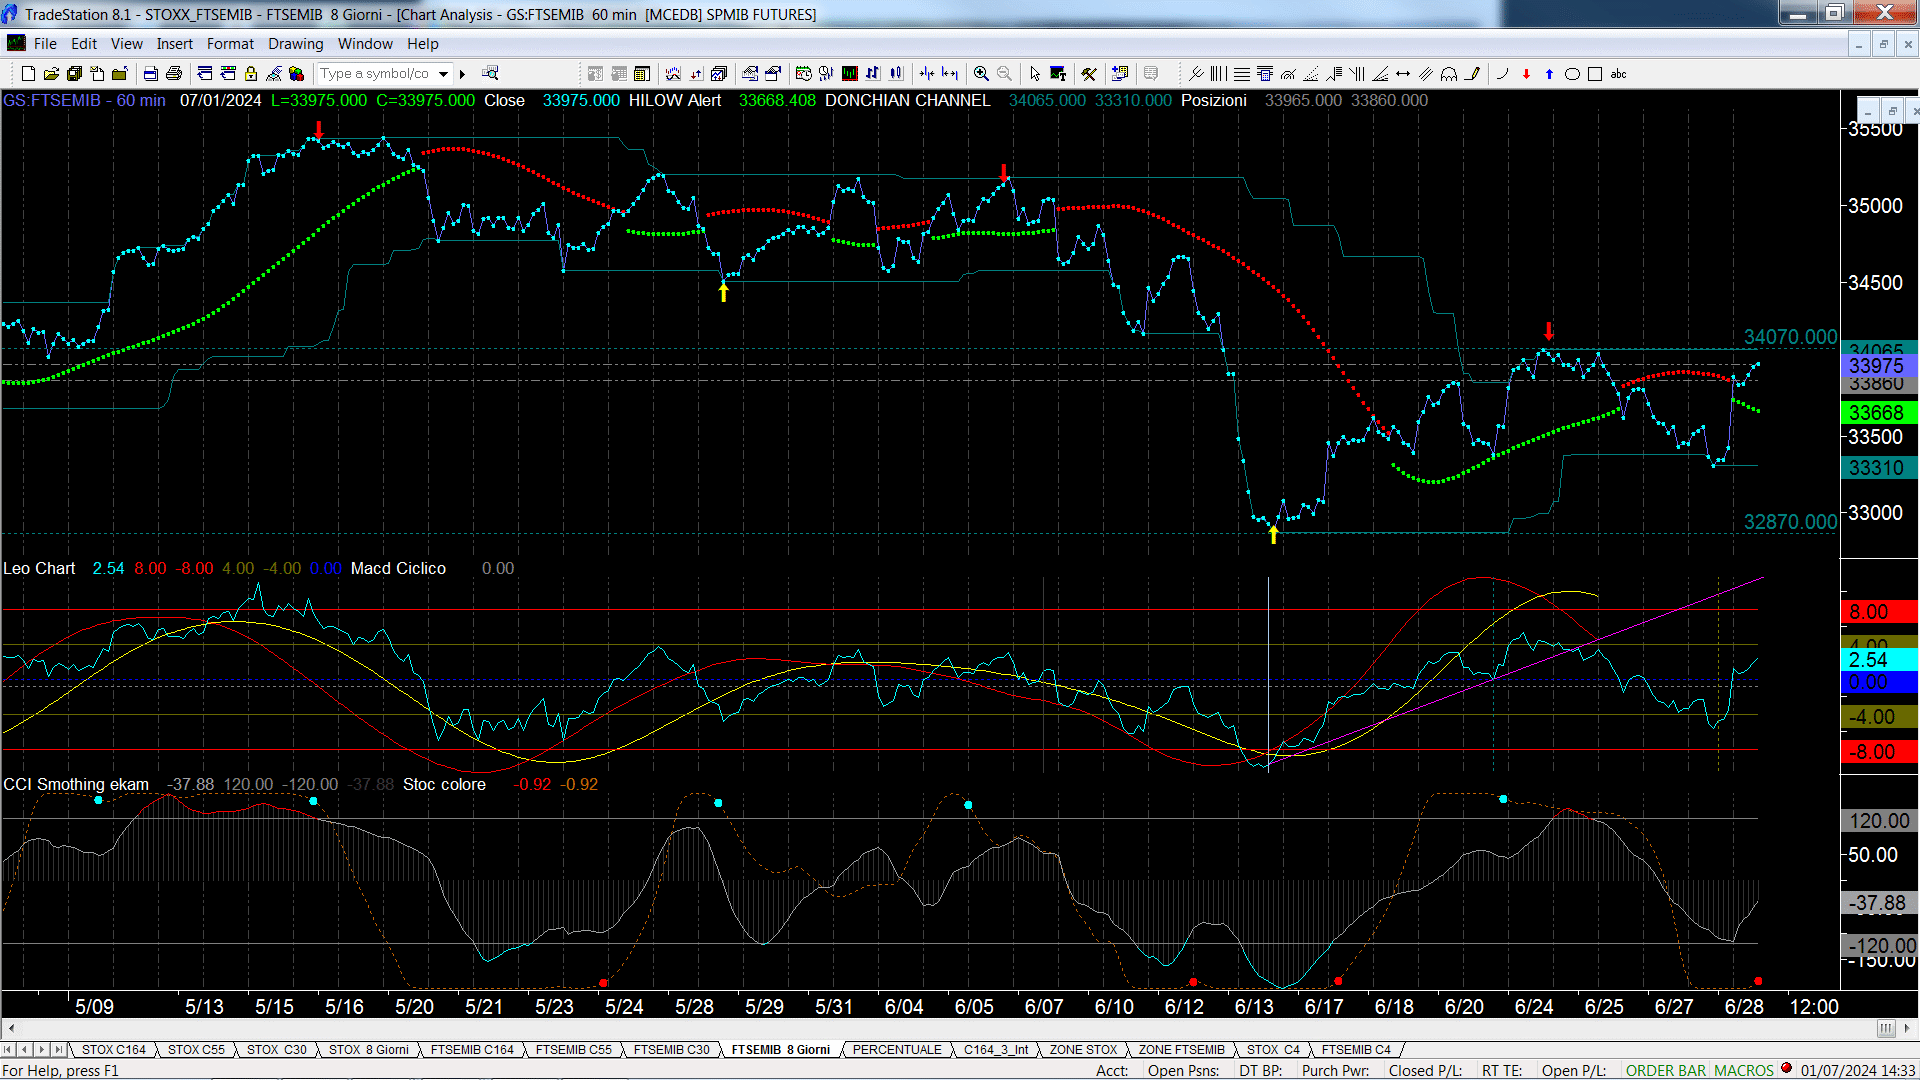The height and width of the screenshot is (1080, 1920).
Task: Switch to the C164_3_Int tab
Action: [996, 1049]
